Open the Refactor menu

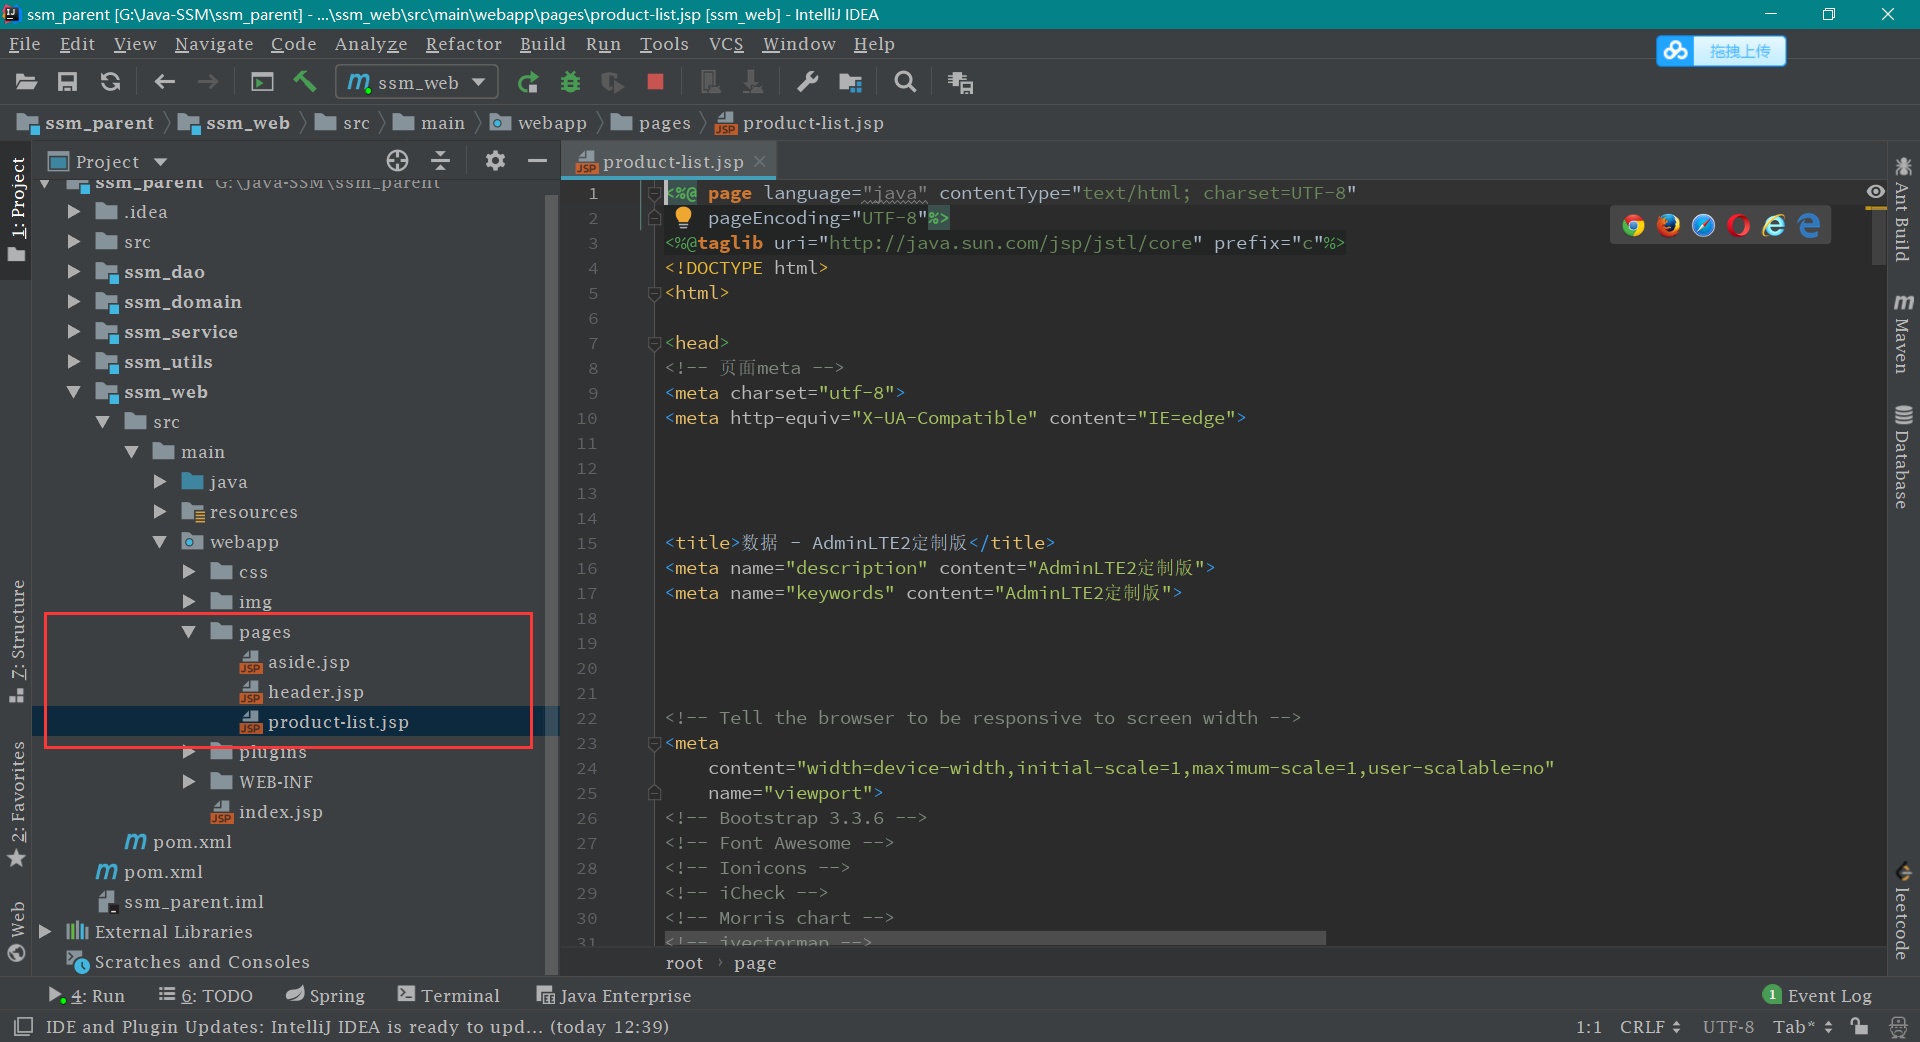(463, 44)
